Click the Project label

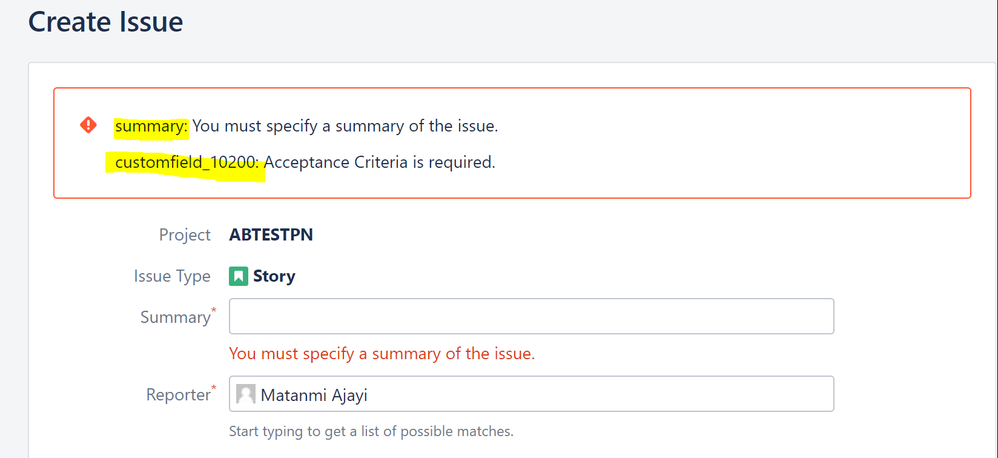click(x=185, y=235)
